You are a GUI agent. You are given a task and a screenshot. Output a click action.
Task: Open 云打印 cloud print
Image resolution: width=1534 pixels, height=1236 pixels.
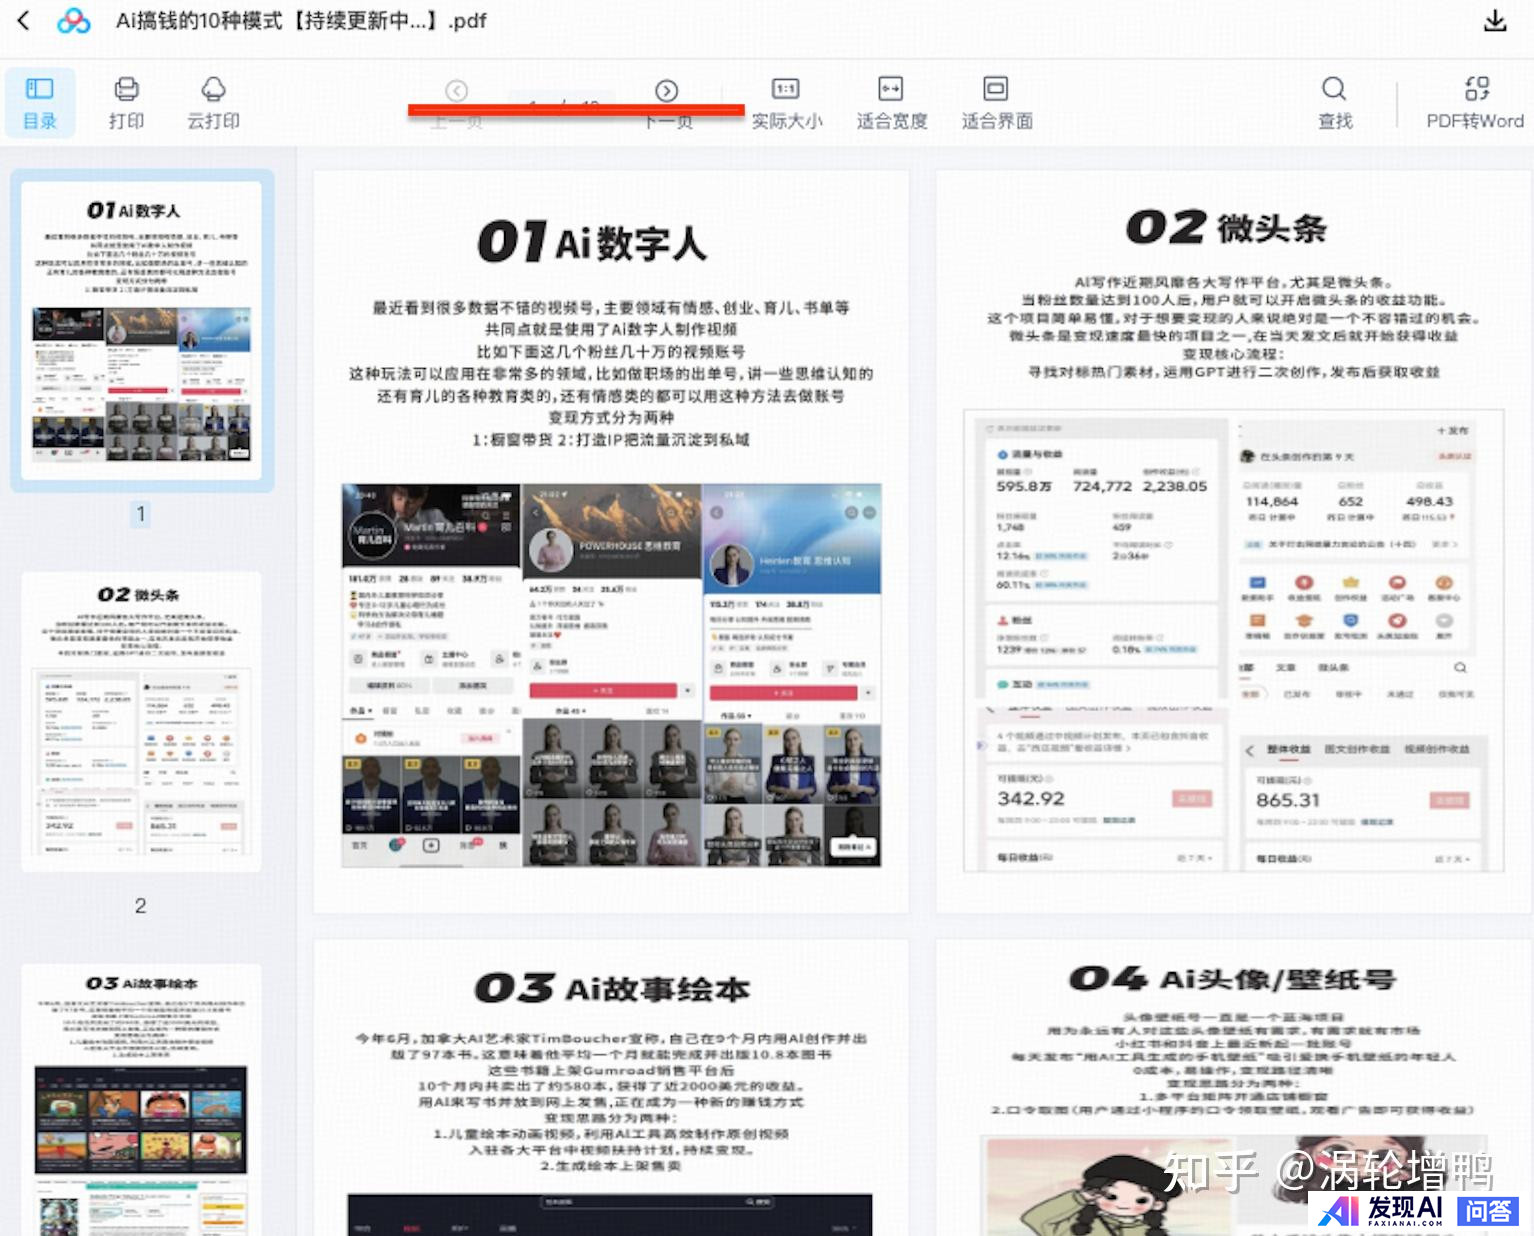(213, 102)
